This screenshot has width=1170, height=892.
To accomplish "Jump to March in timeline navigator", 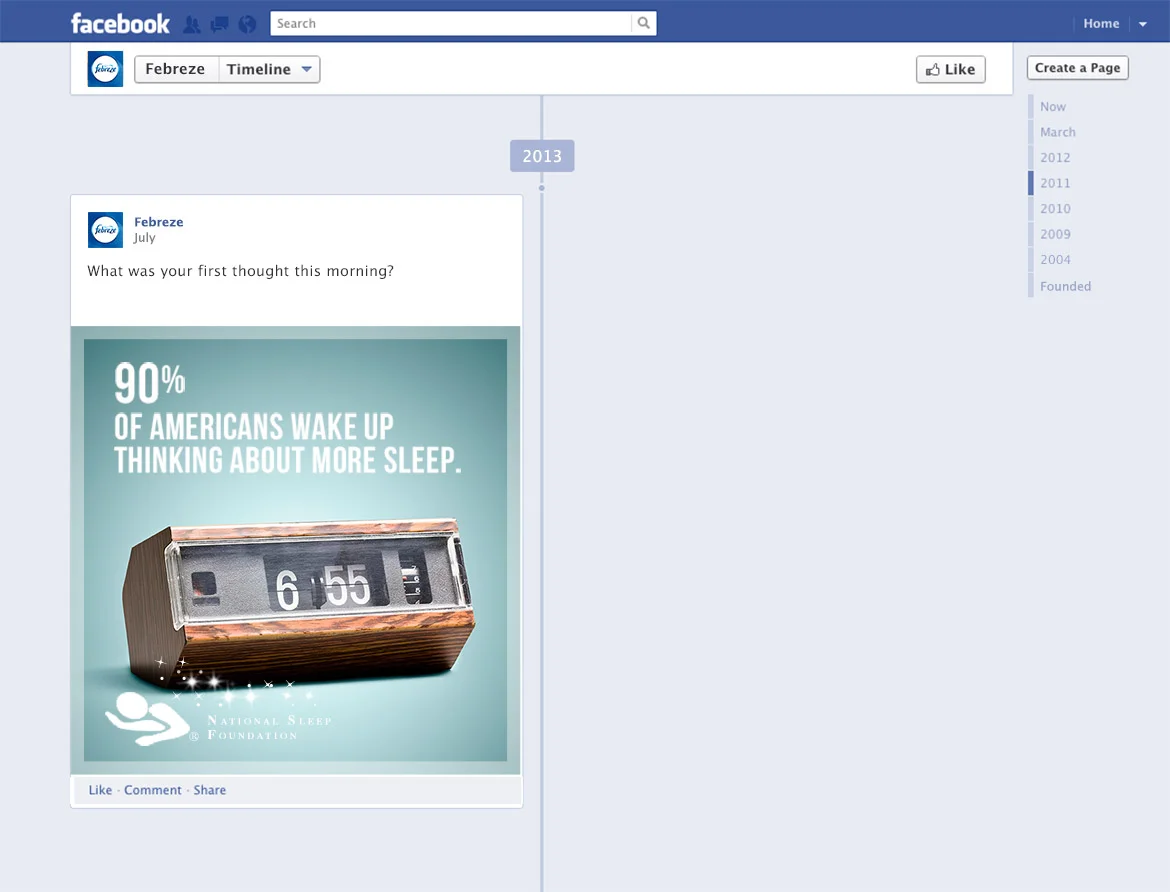I will point(1057,132).
